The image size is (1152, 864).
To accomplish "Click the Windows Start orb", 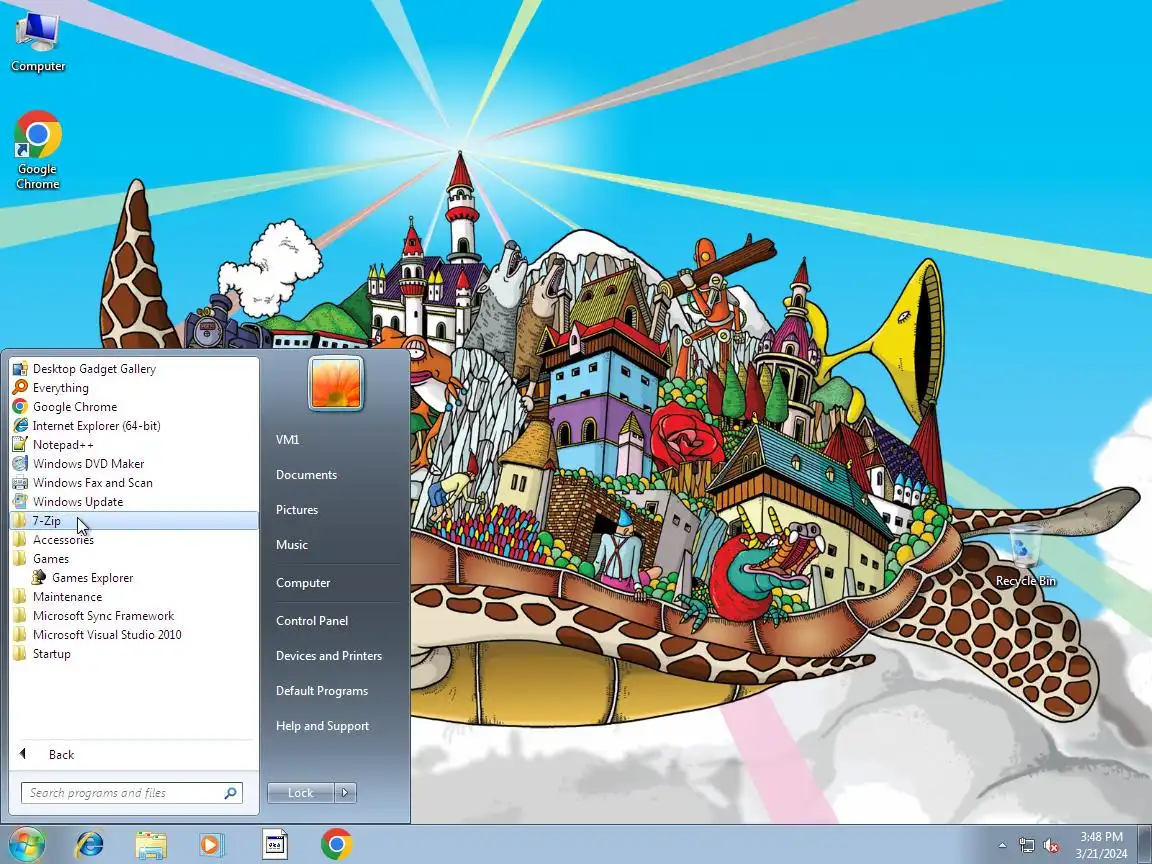I will point(27,845).
